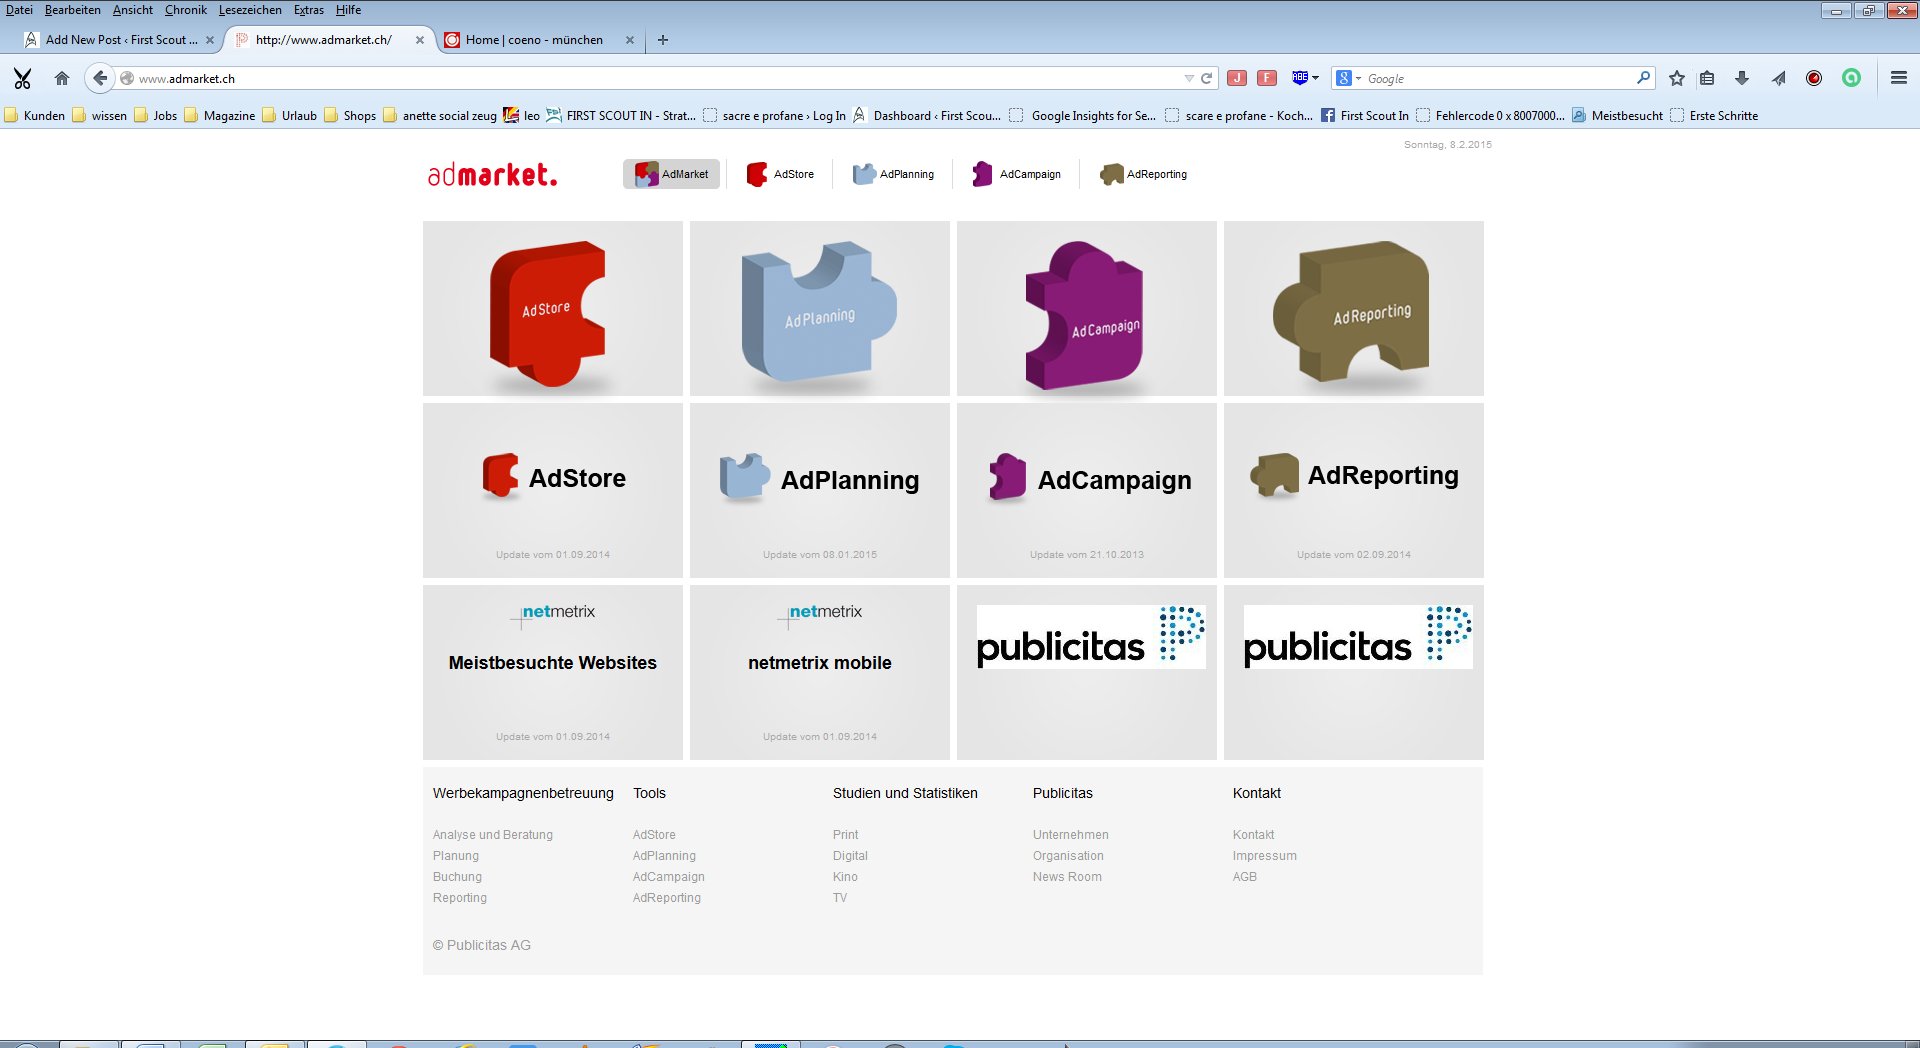The height and width of the screenshot is (1048, 1920).
Task: Click the red AdStore puzzle piece tile
Action: (x=552, y=308)
